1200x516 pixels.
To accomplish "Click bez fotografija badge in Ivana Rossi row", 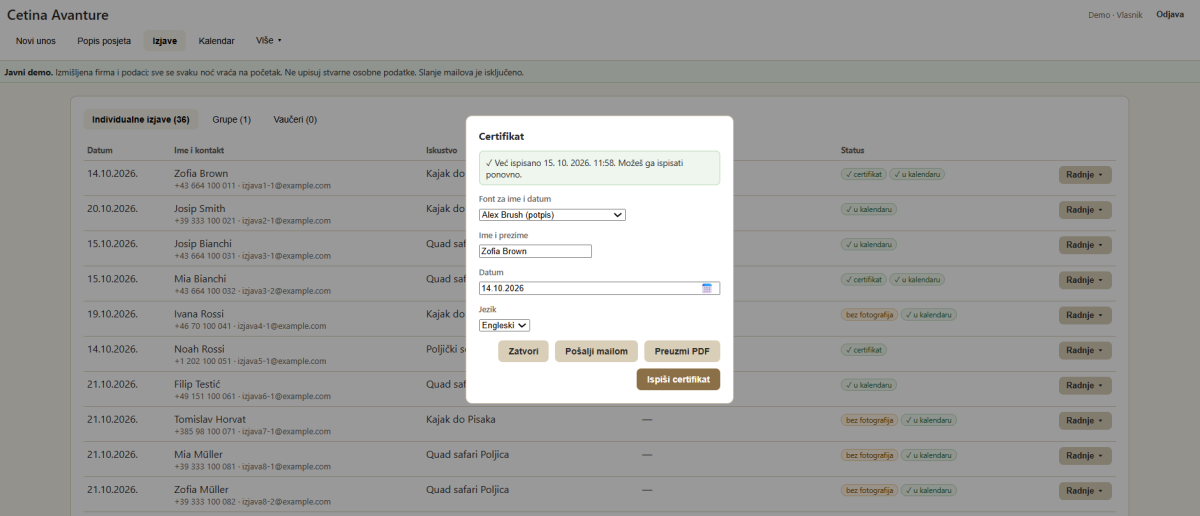I will [869, 314].
